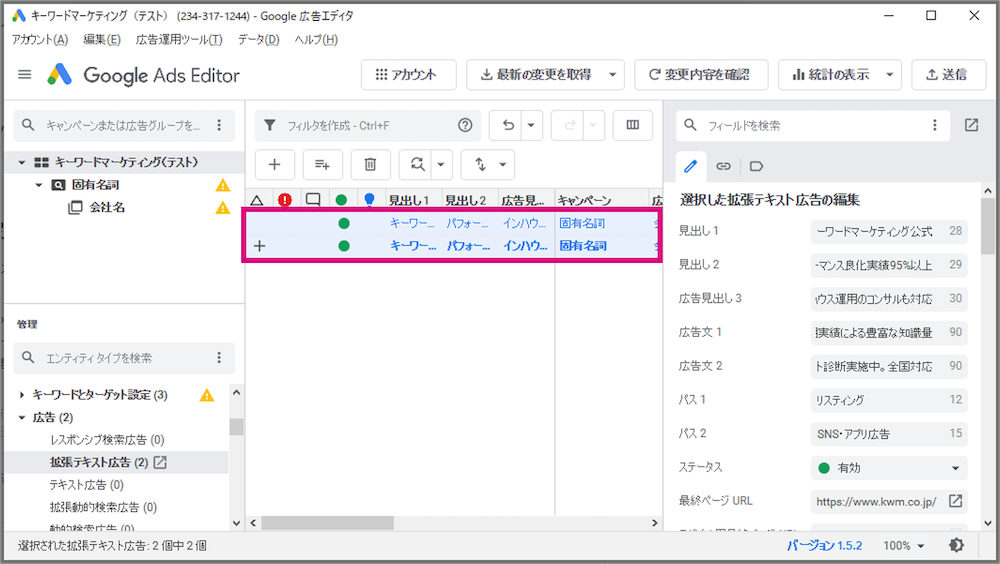Switch to the pencil edit tab
Screen dimensions: 1000x564
click(x=691, y=167)
